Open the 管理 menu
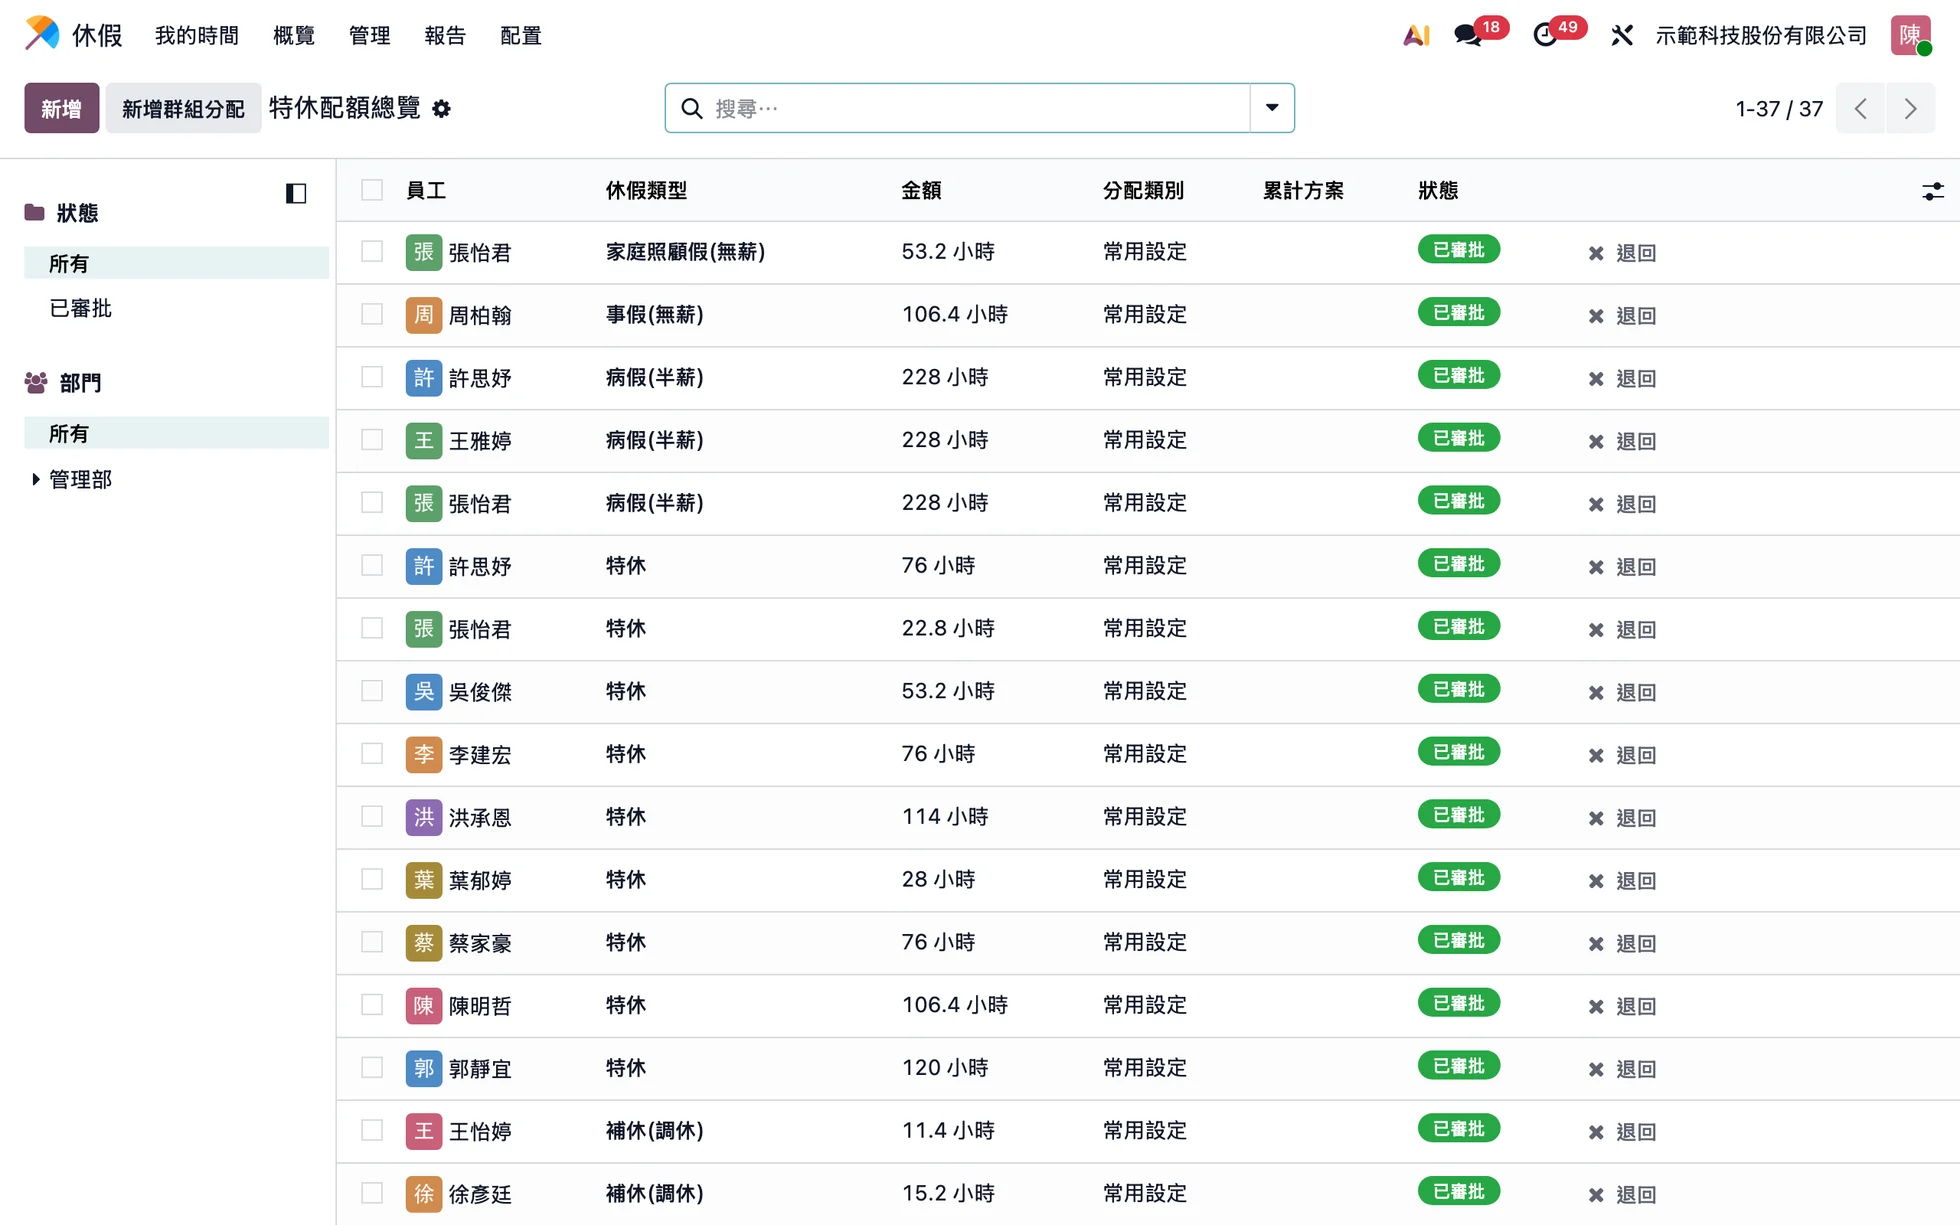 369,36
